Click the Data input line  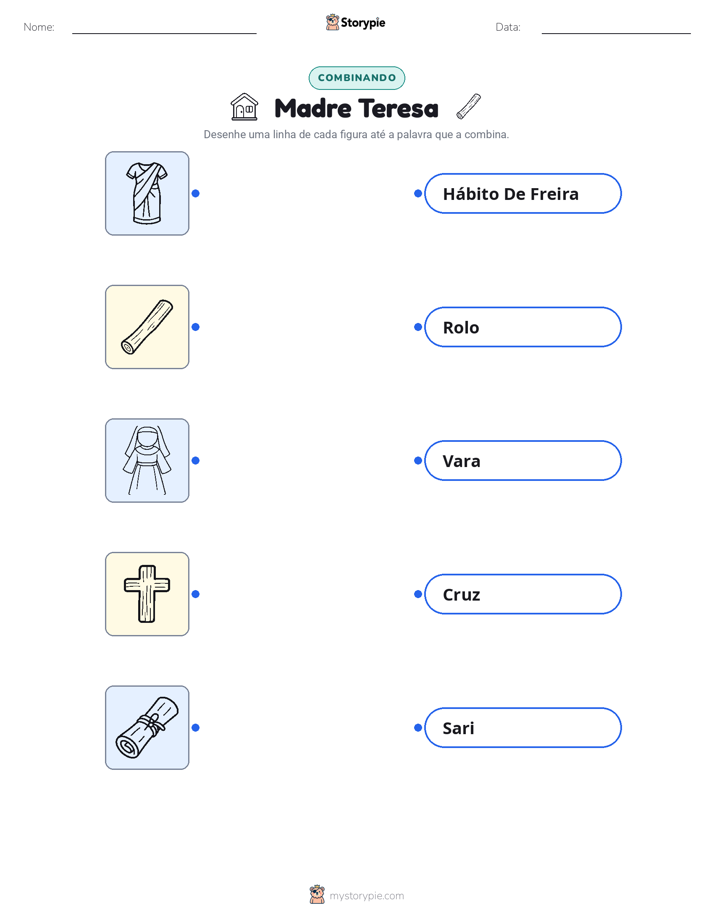point(616,28)
